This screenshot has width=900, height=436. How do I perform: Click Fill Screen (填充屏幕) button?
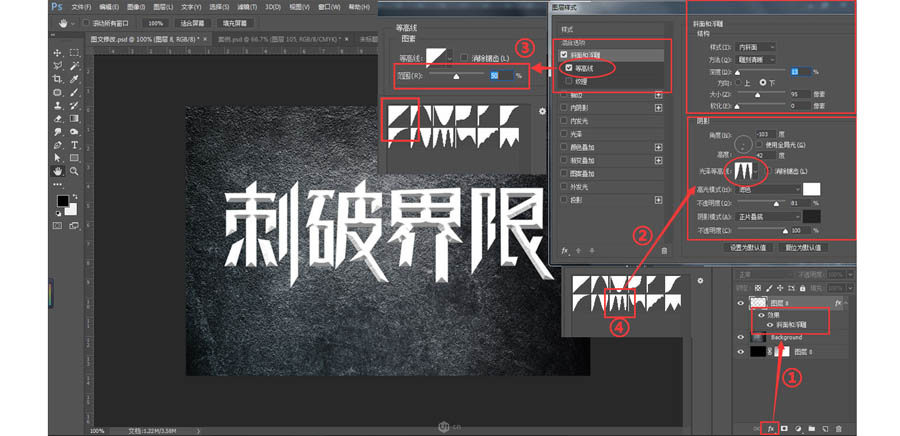pyautogui.click(x=234, y=24)
